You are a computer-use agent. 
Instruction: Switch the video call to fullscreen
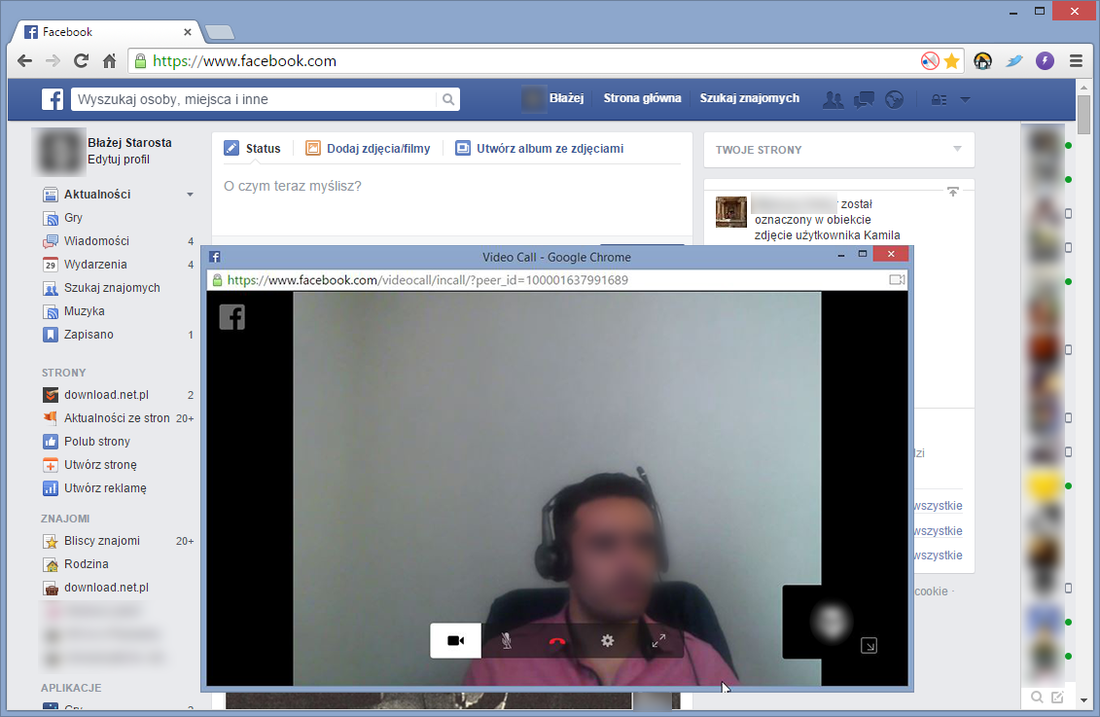pyautogui.click(x=658, y=641)
